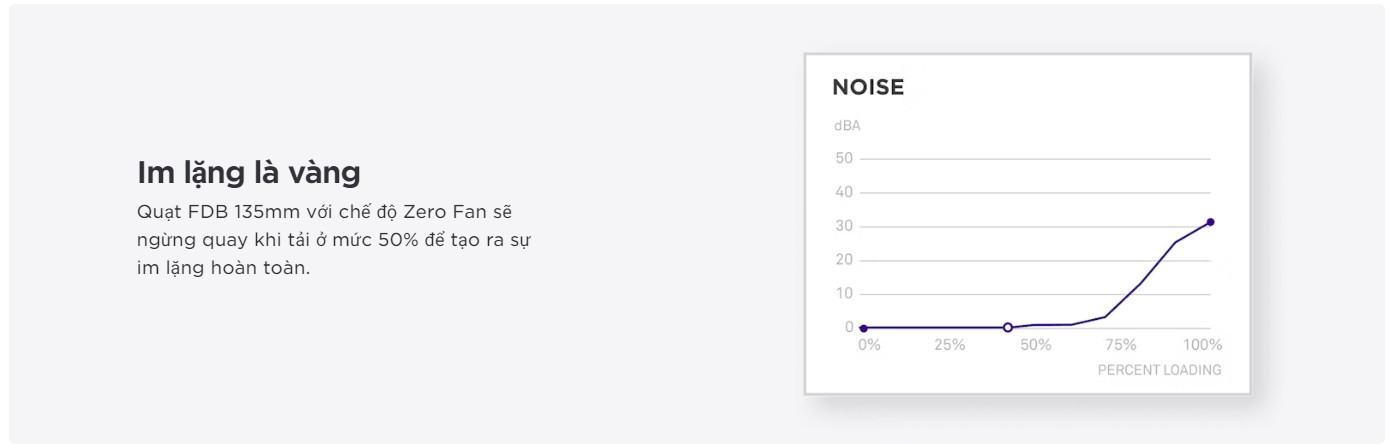Click the 50% label on the loading axis
The image size is (1390, 448).
click(x=1035, y=345)
